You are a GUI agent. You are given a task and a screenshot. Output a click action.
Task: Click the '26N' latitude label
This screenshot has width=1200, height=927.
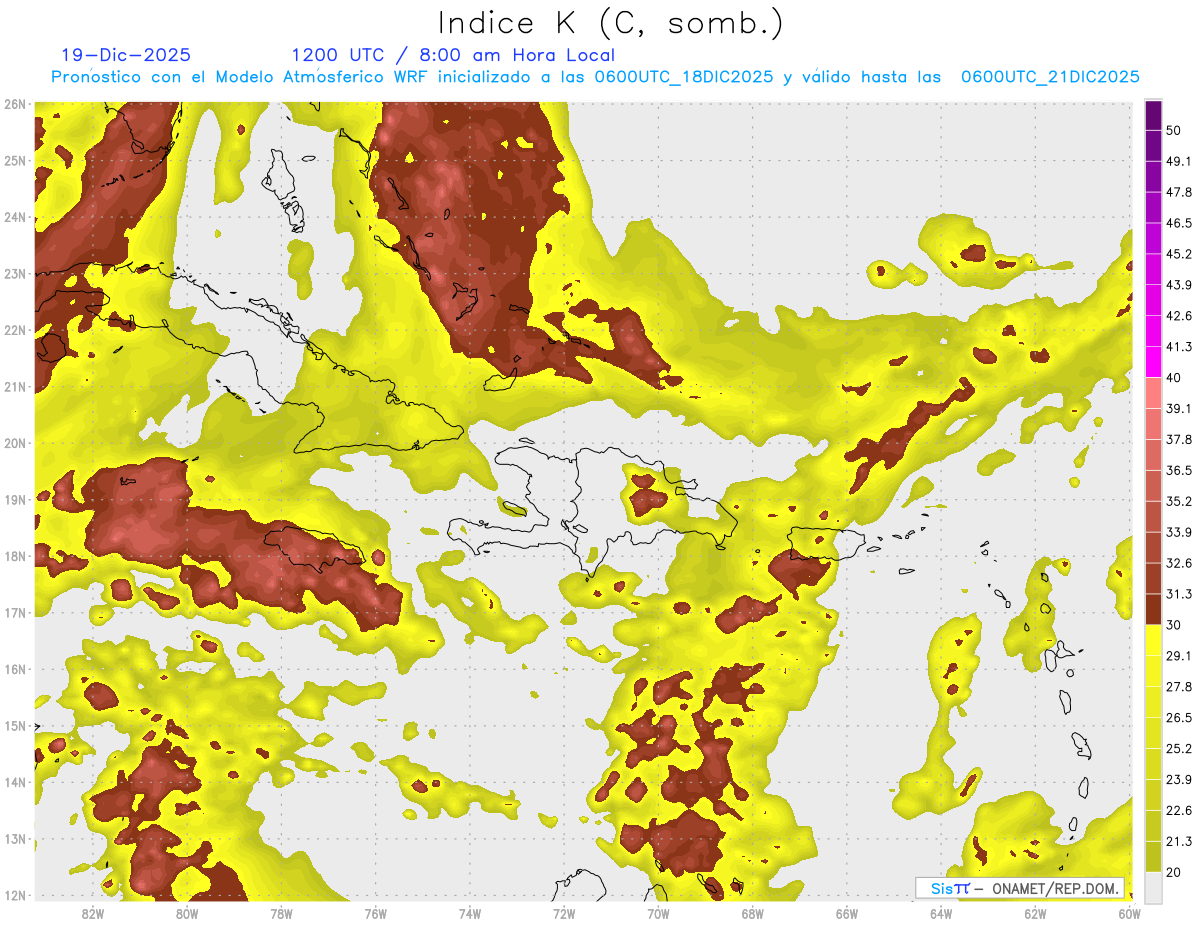[x=15, y=104]
